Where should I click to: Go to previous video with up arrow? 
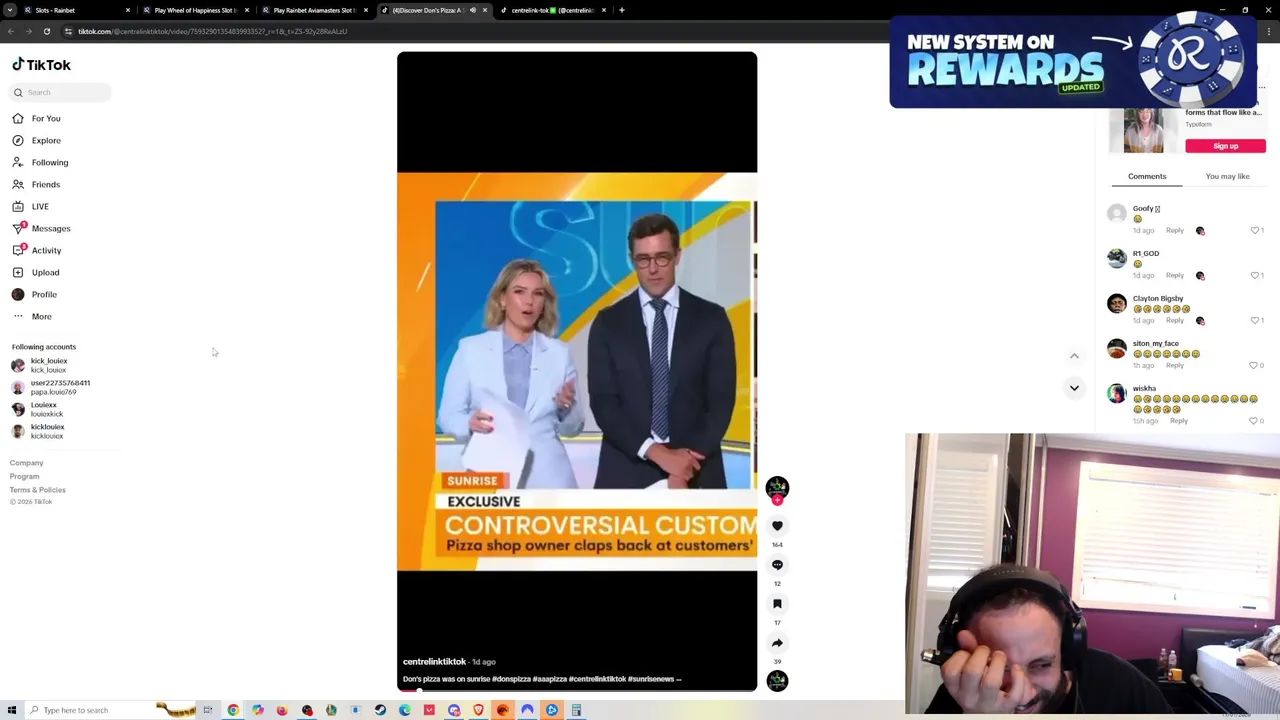click(x=1074, y=356)
